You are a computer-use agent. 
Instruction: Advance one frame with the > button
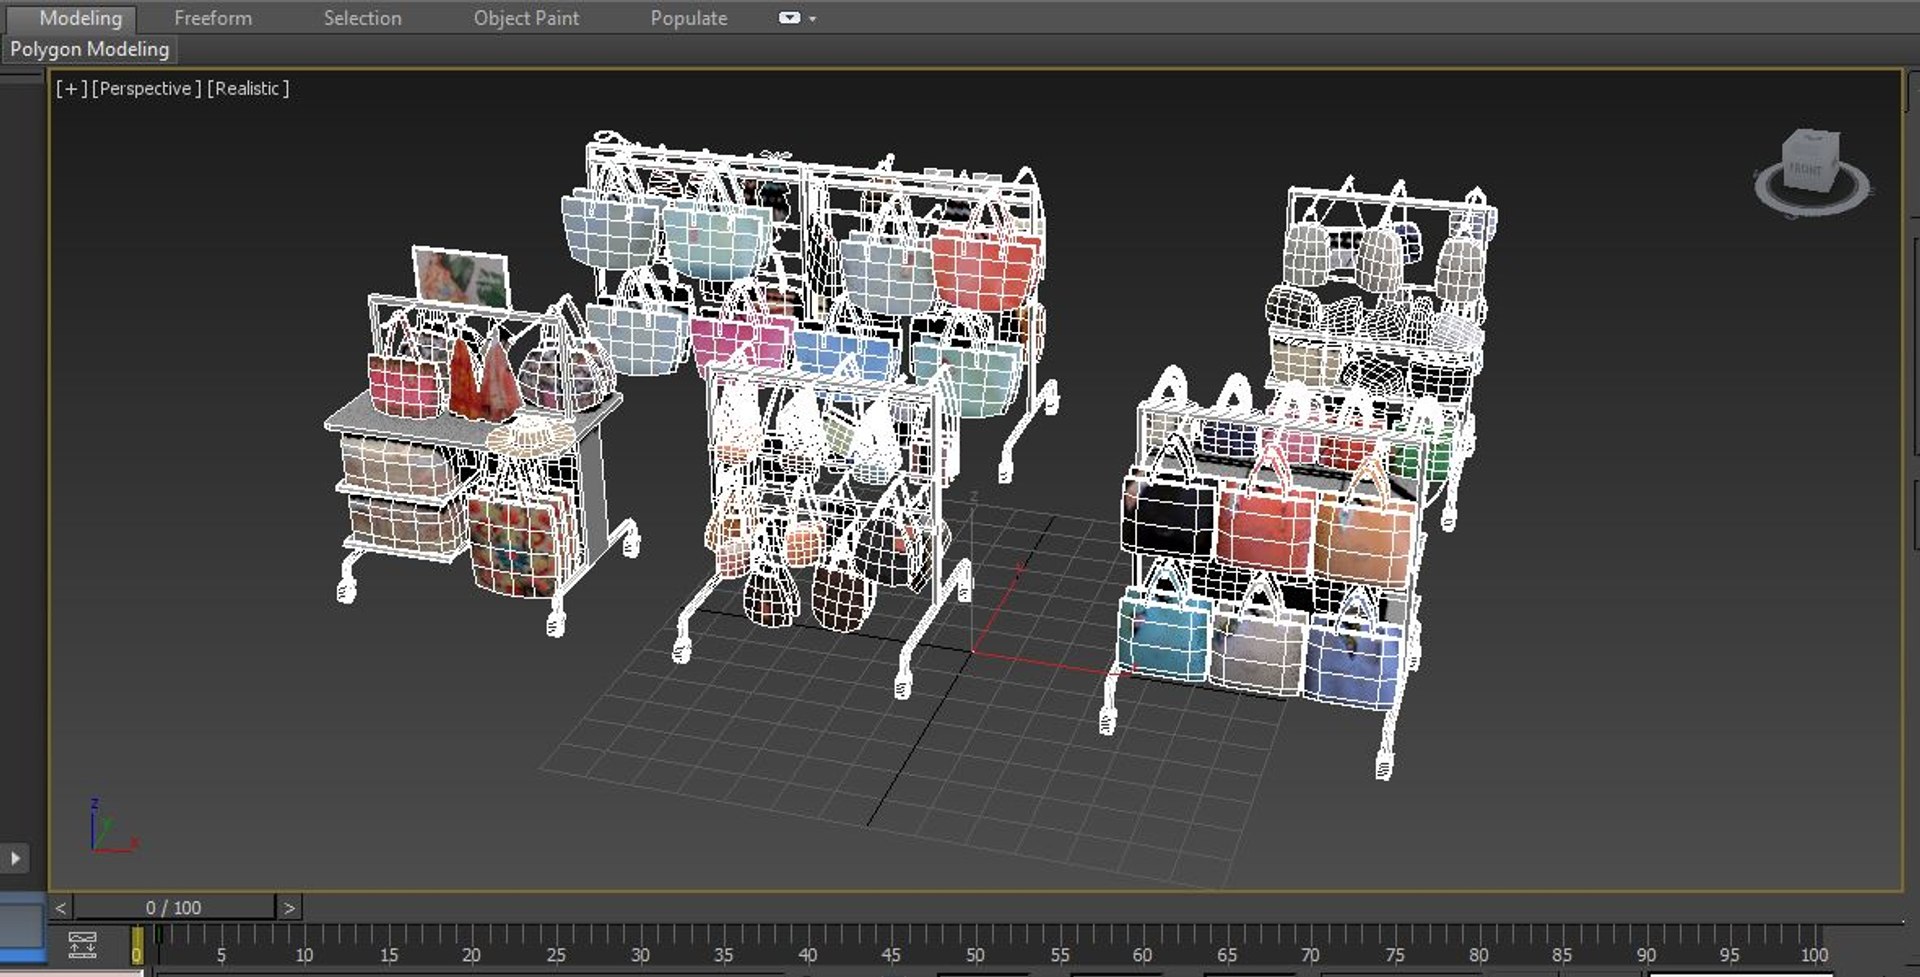tap(289, 907)
